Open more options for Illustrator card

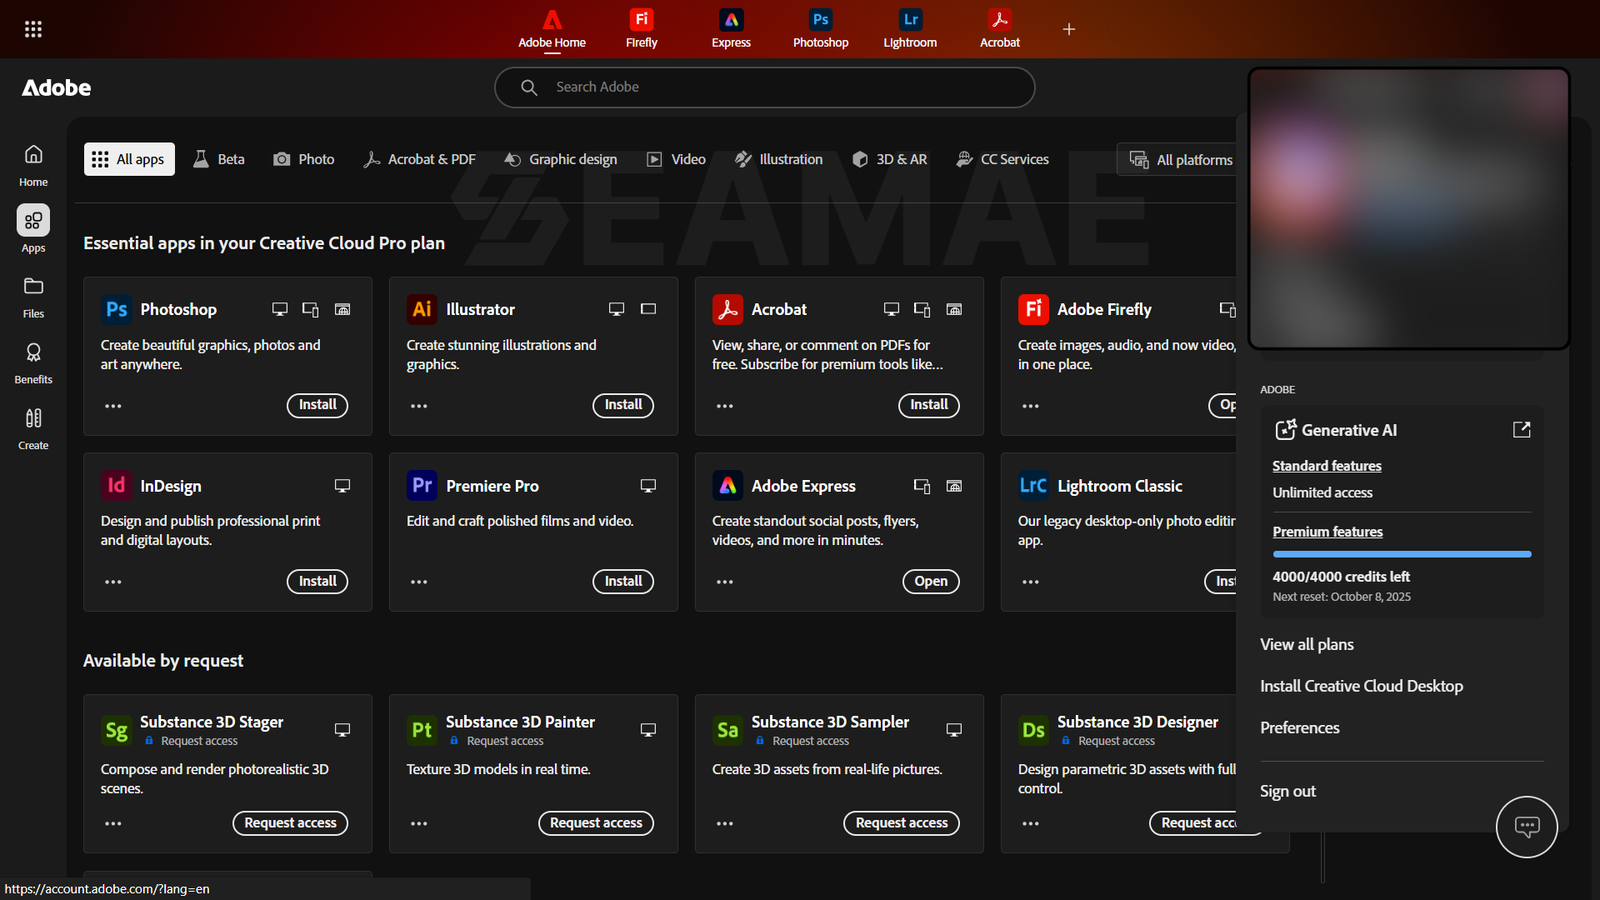point(419,406)
